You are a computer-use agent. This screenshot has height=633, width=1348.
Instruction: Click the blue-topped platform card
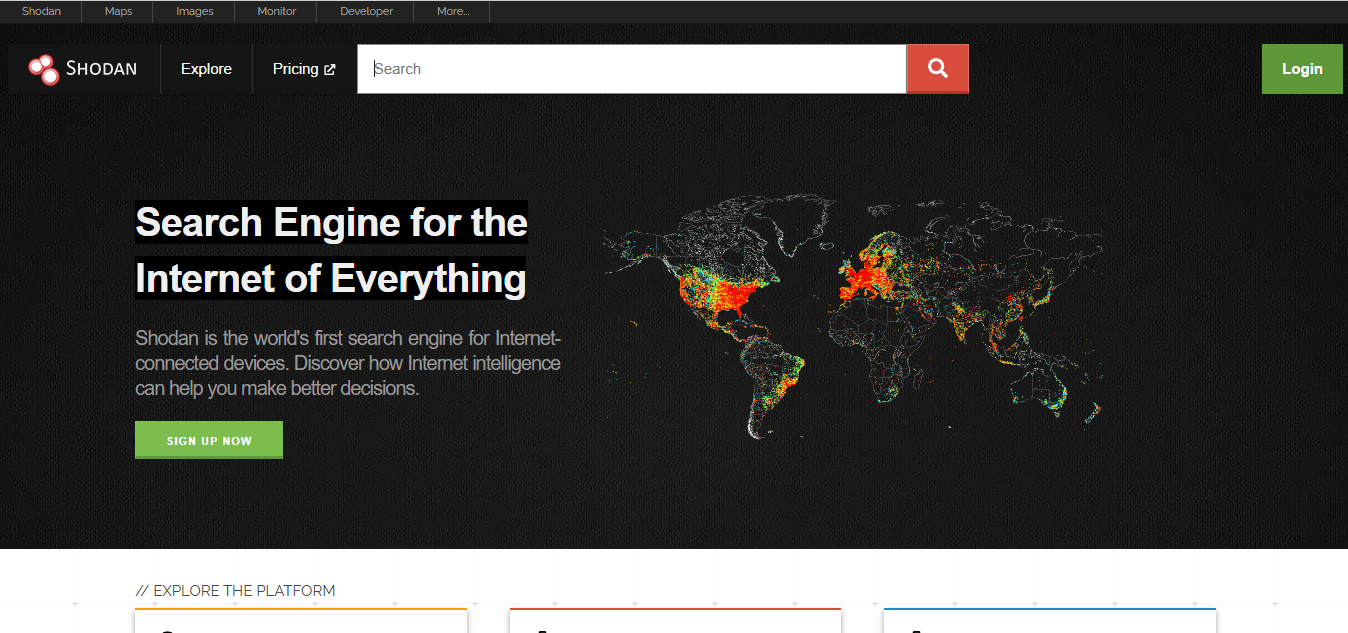click(1049, 620)
